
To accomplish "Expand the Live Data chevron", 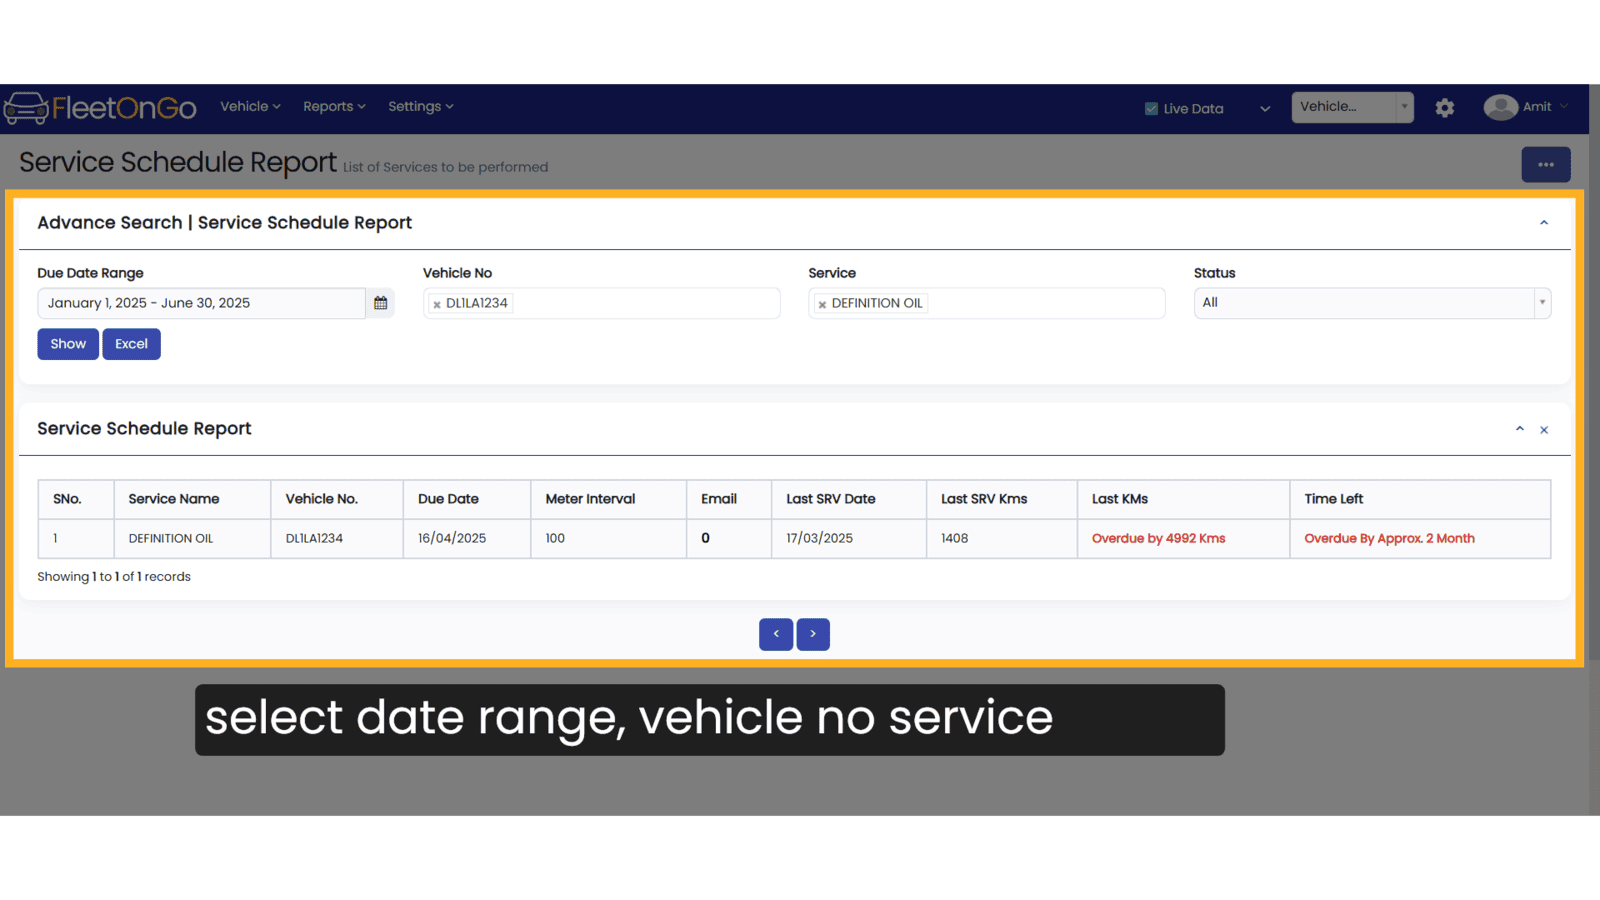I will [1265, 108].
